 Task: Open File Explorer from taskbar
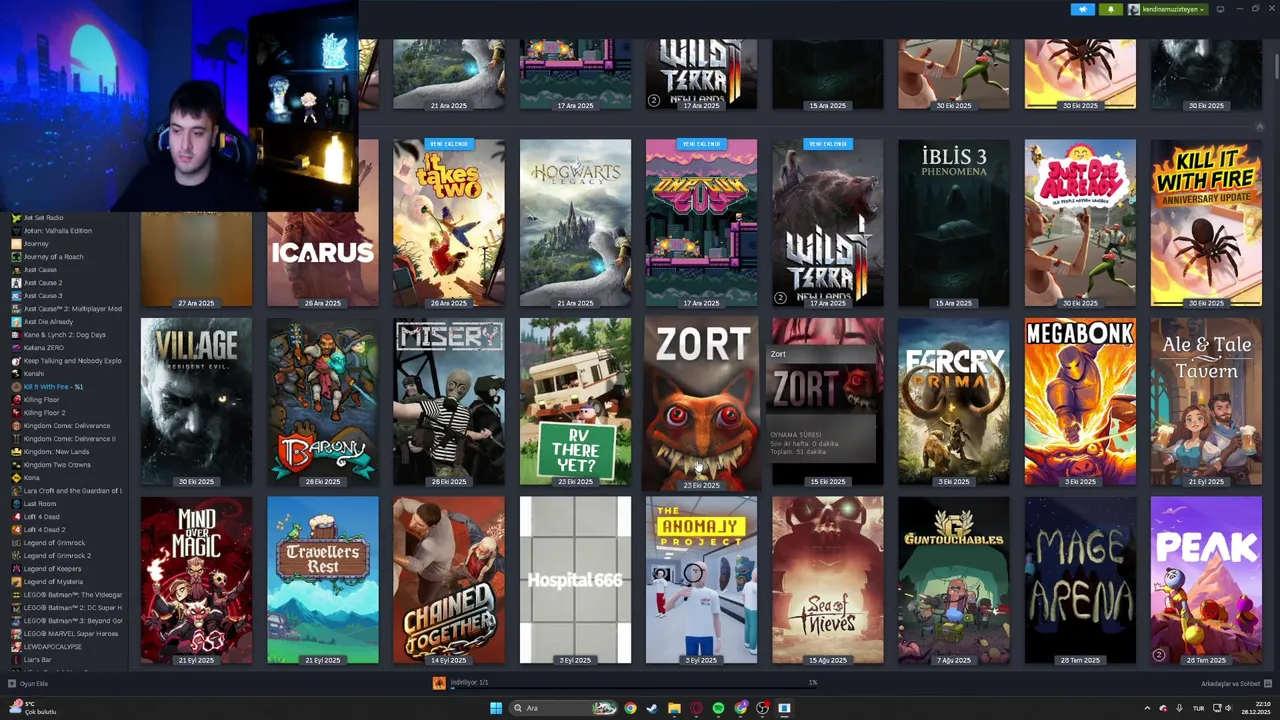point(674,708)
